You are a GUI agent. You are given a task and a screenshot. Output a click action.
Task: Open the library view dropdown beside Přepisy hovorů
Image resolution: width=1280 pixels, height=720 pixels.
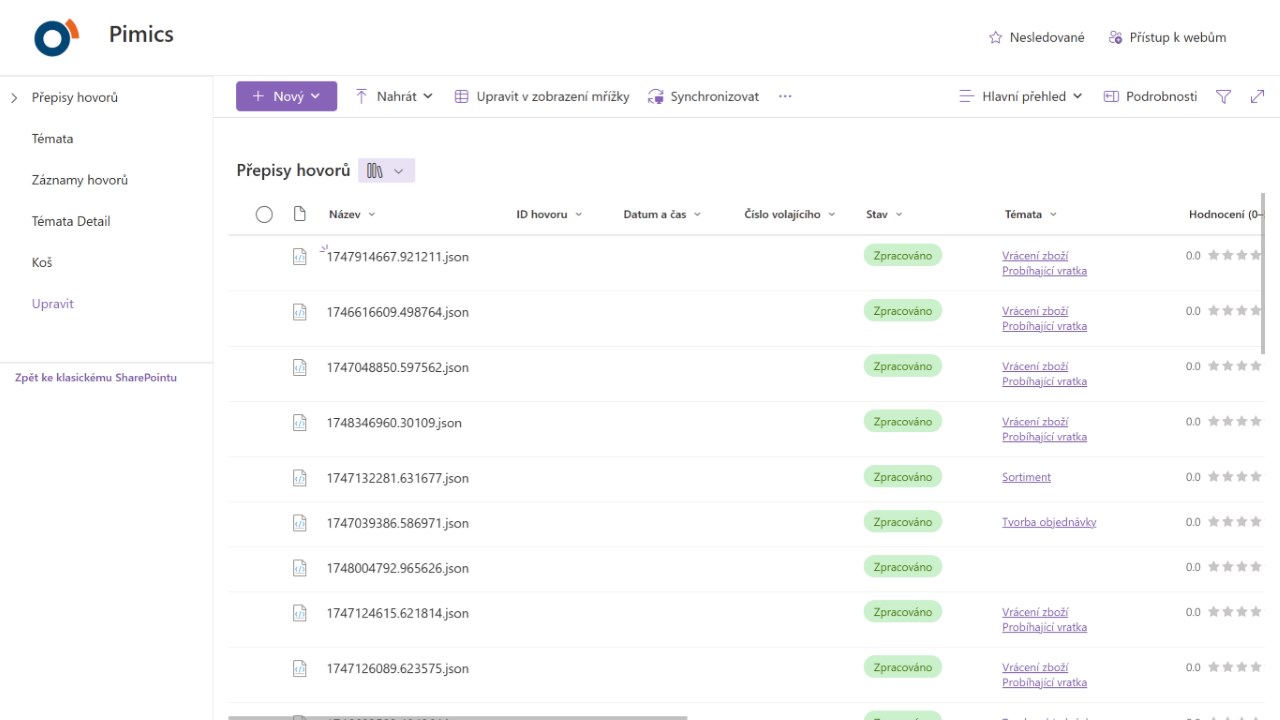point(386,171)
